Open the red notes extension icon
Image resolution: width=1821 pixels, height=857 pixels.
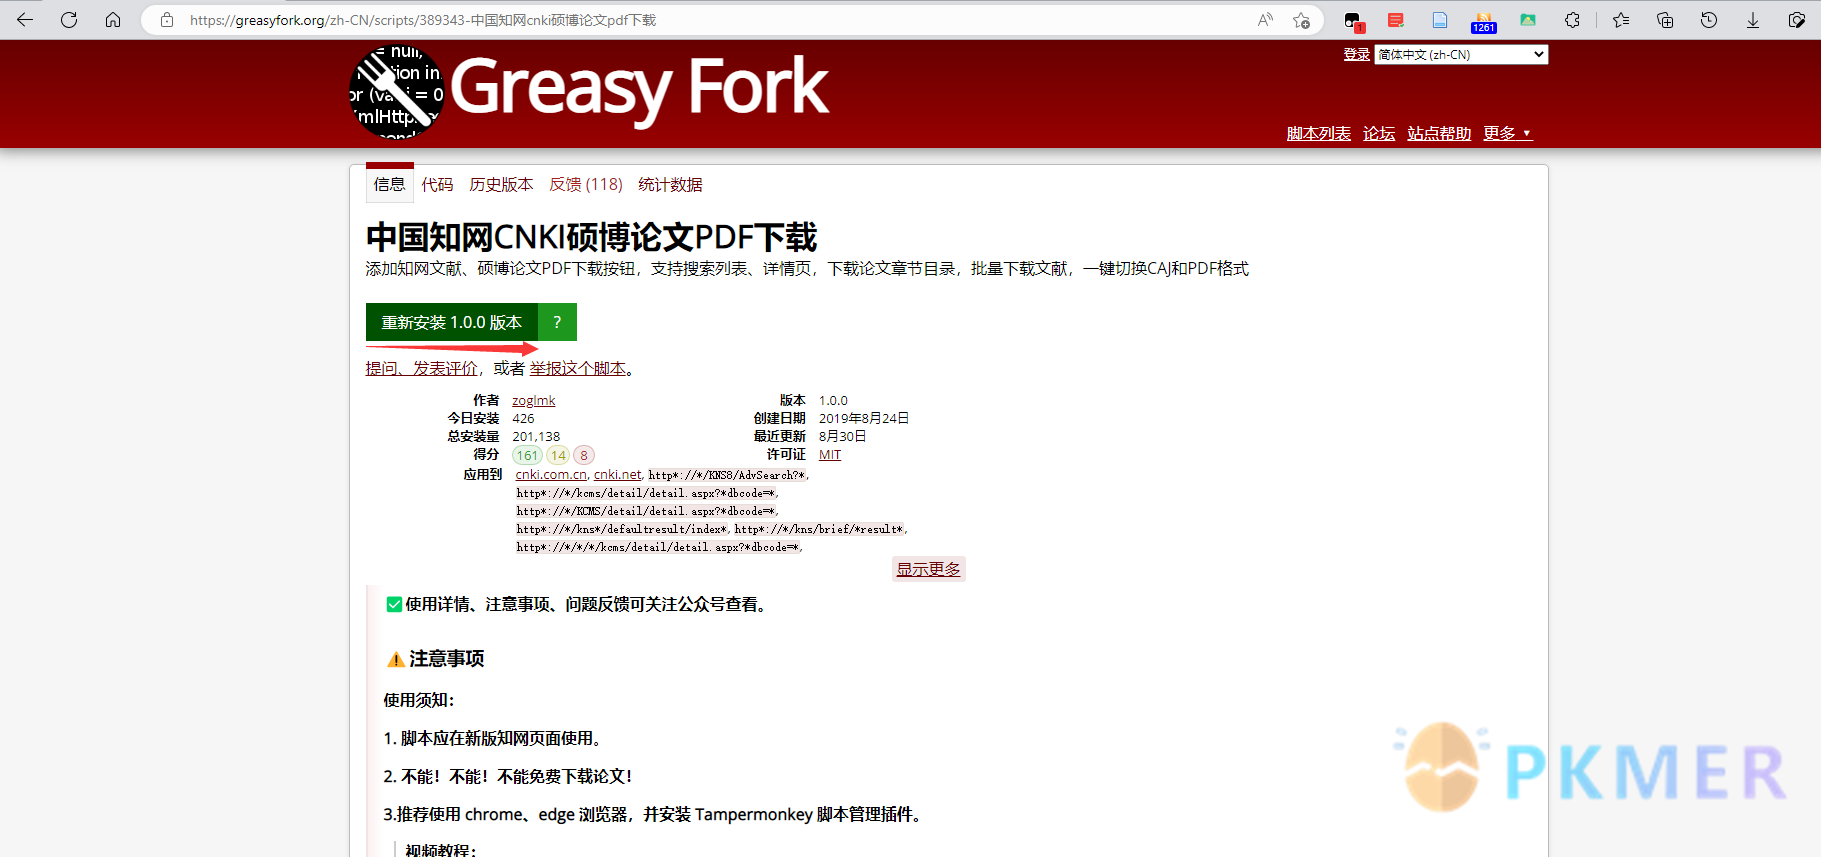click(1396, 20)
